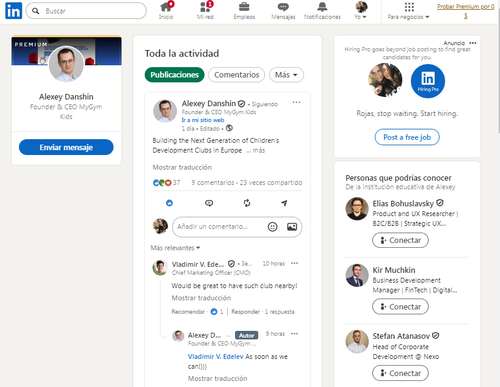This screenshot has height=387, width=500.
Task: Open Stefan Atanasov profile photo
Action: tap(357, 341)
